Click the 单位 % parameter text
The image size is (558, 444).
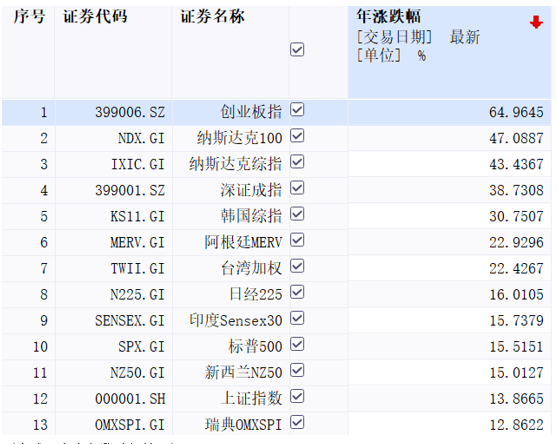coord(391,55)
